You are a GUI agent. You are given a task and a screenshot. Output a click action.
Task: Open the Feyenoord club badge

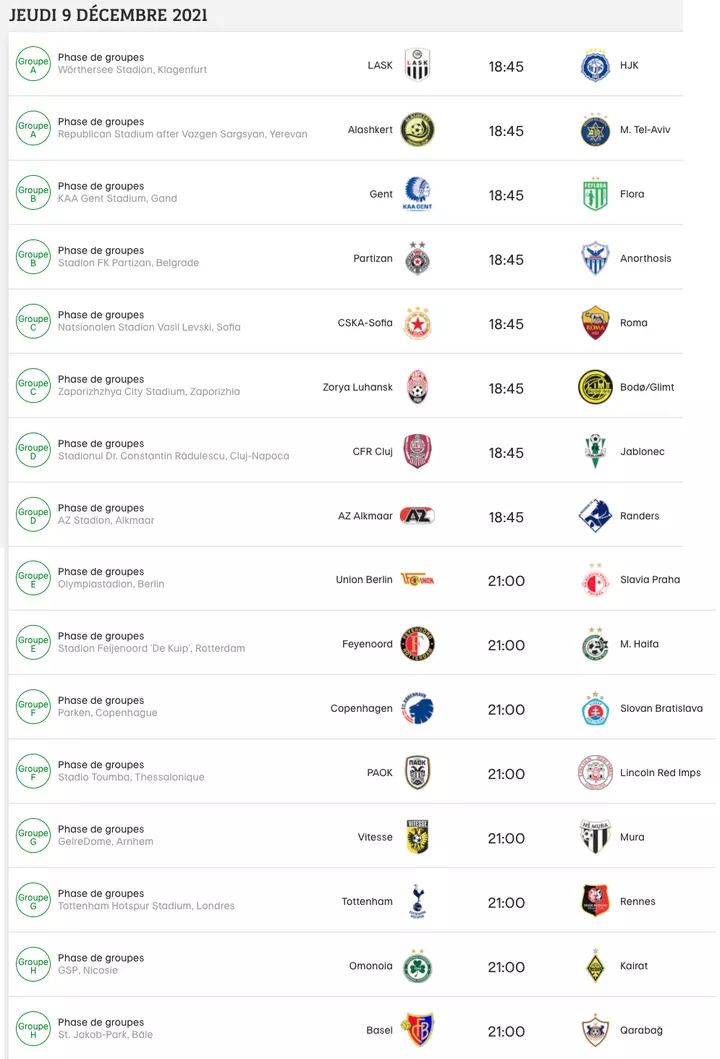click(417, 643)
